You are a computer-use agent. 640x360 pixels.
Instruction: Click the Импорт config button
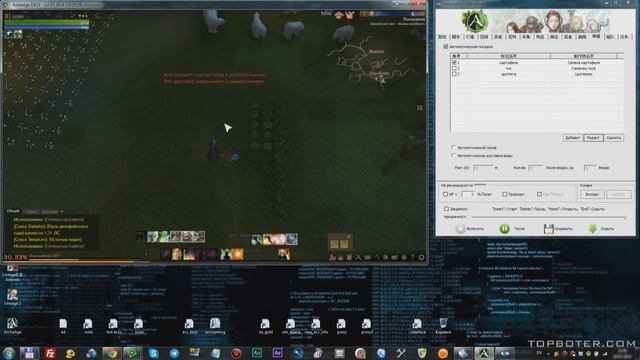click(x=618, y=194)
